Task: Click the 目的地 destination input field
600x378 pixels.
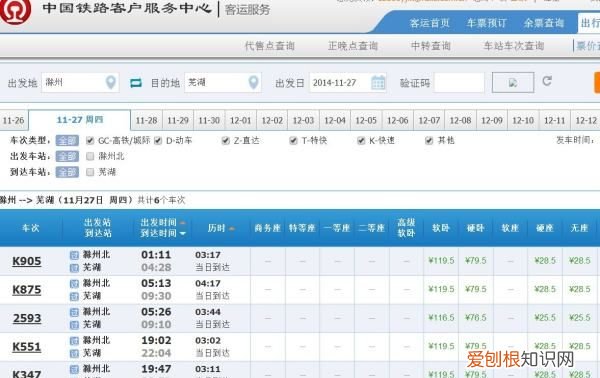Action: point(223,82)
